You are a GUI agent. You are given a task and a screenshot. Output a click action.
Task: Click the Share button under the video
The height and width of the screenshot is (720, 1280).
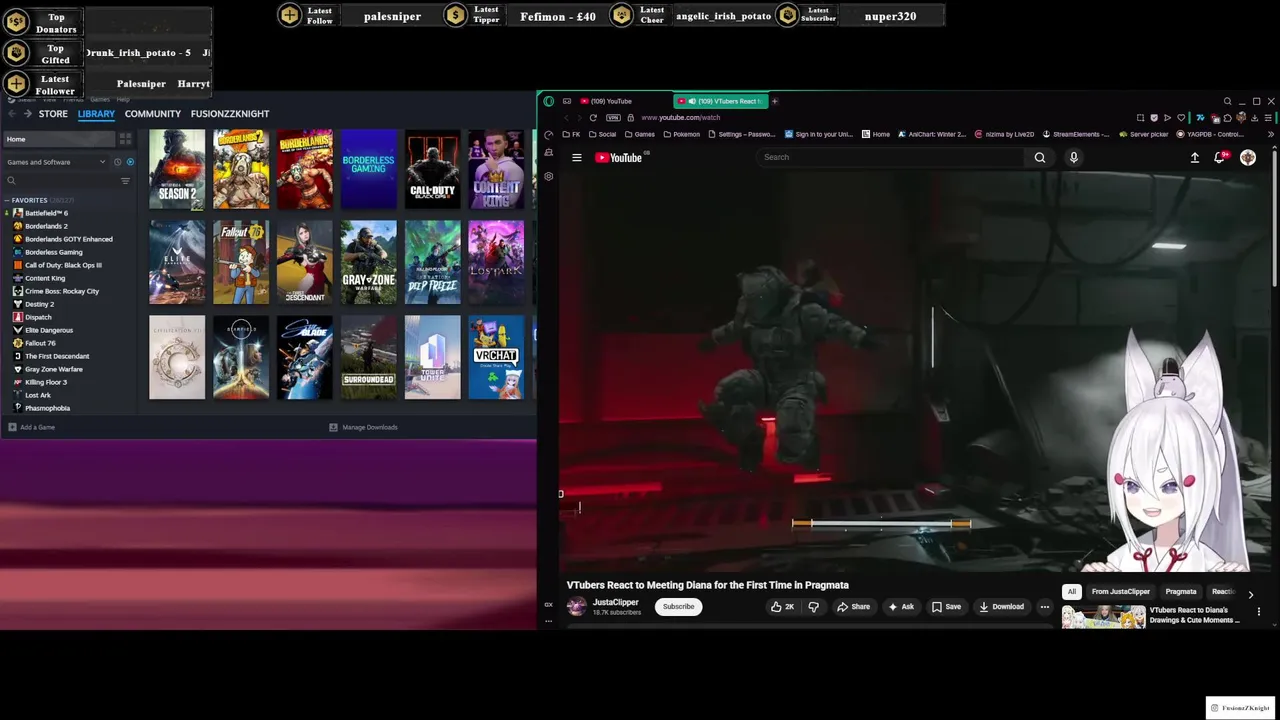click(853, 607)
